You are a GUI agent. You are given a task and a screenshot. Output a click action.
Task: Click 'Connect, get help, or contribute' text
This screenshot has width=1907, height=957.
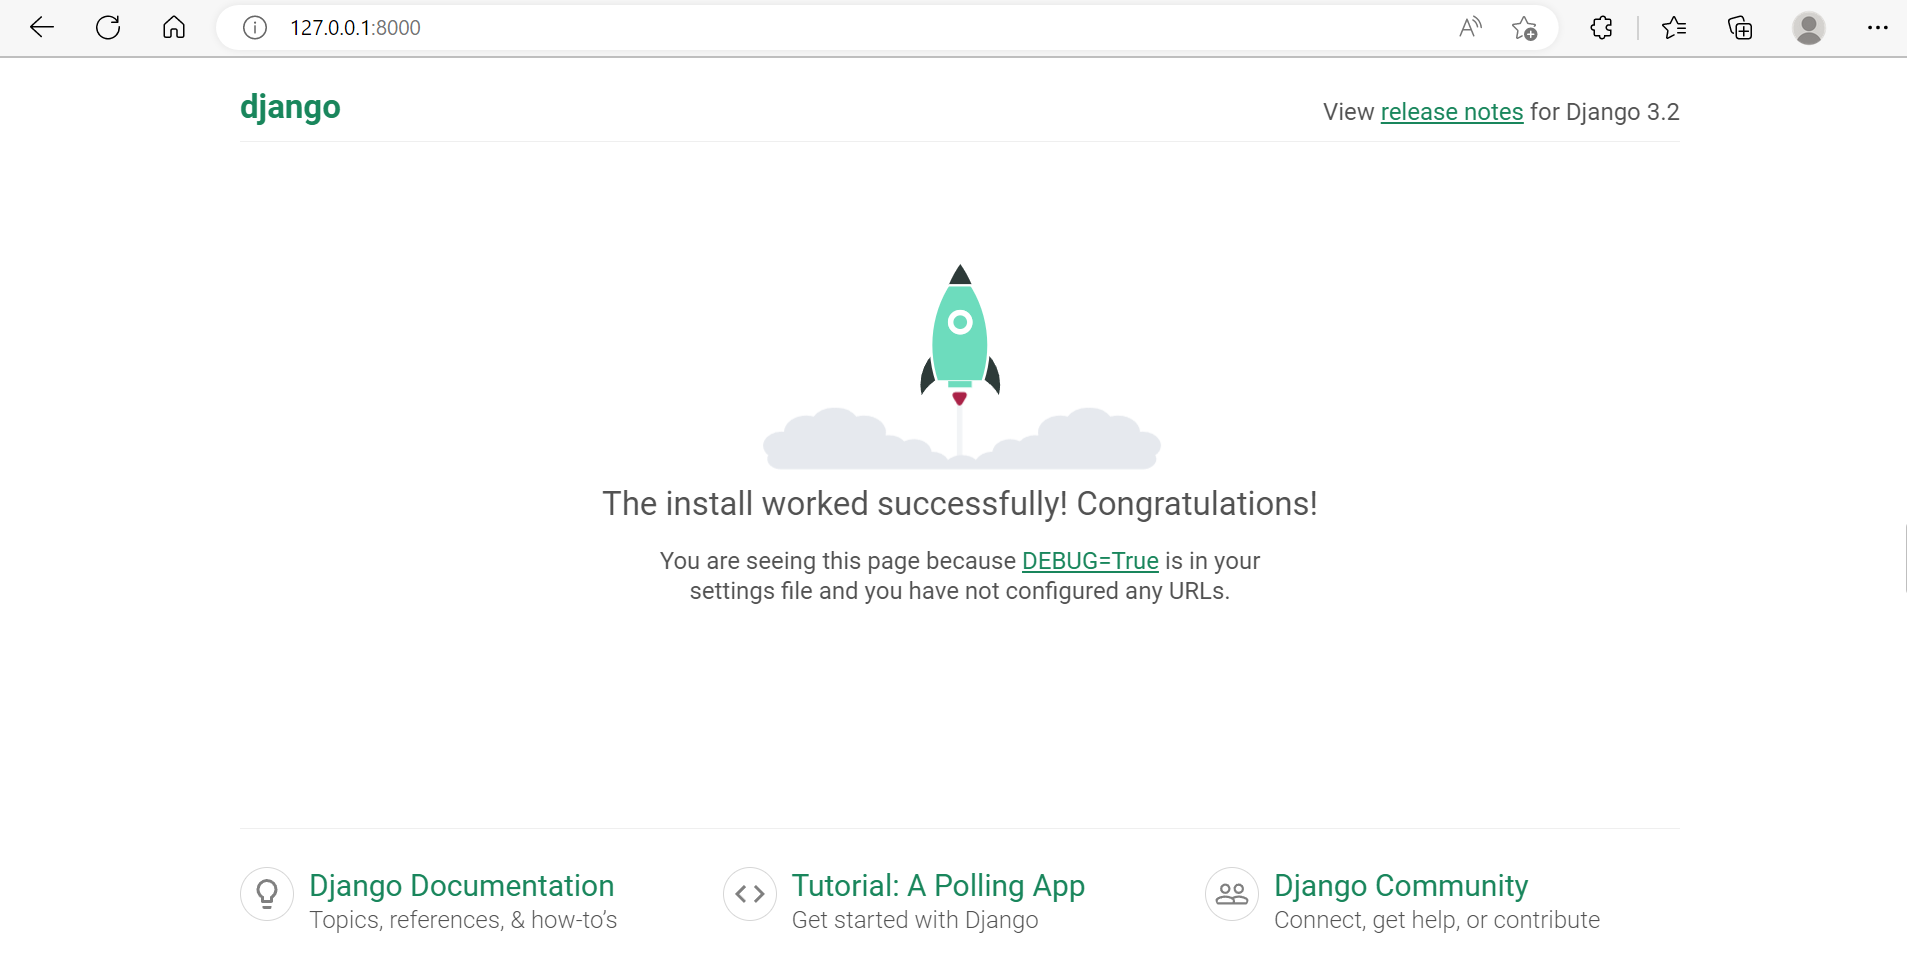pos(1437,920)
